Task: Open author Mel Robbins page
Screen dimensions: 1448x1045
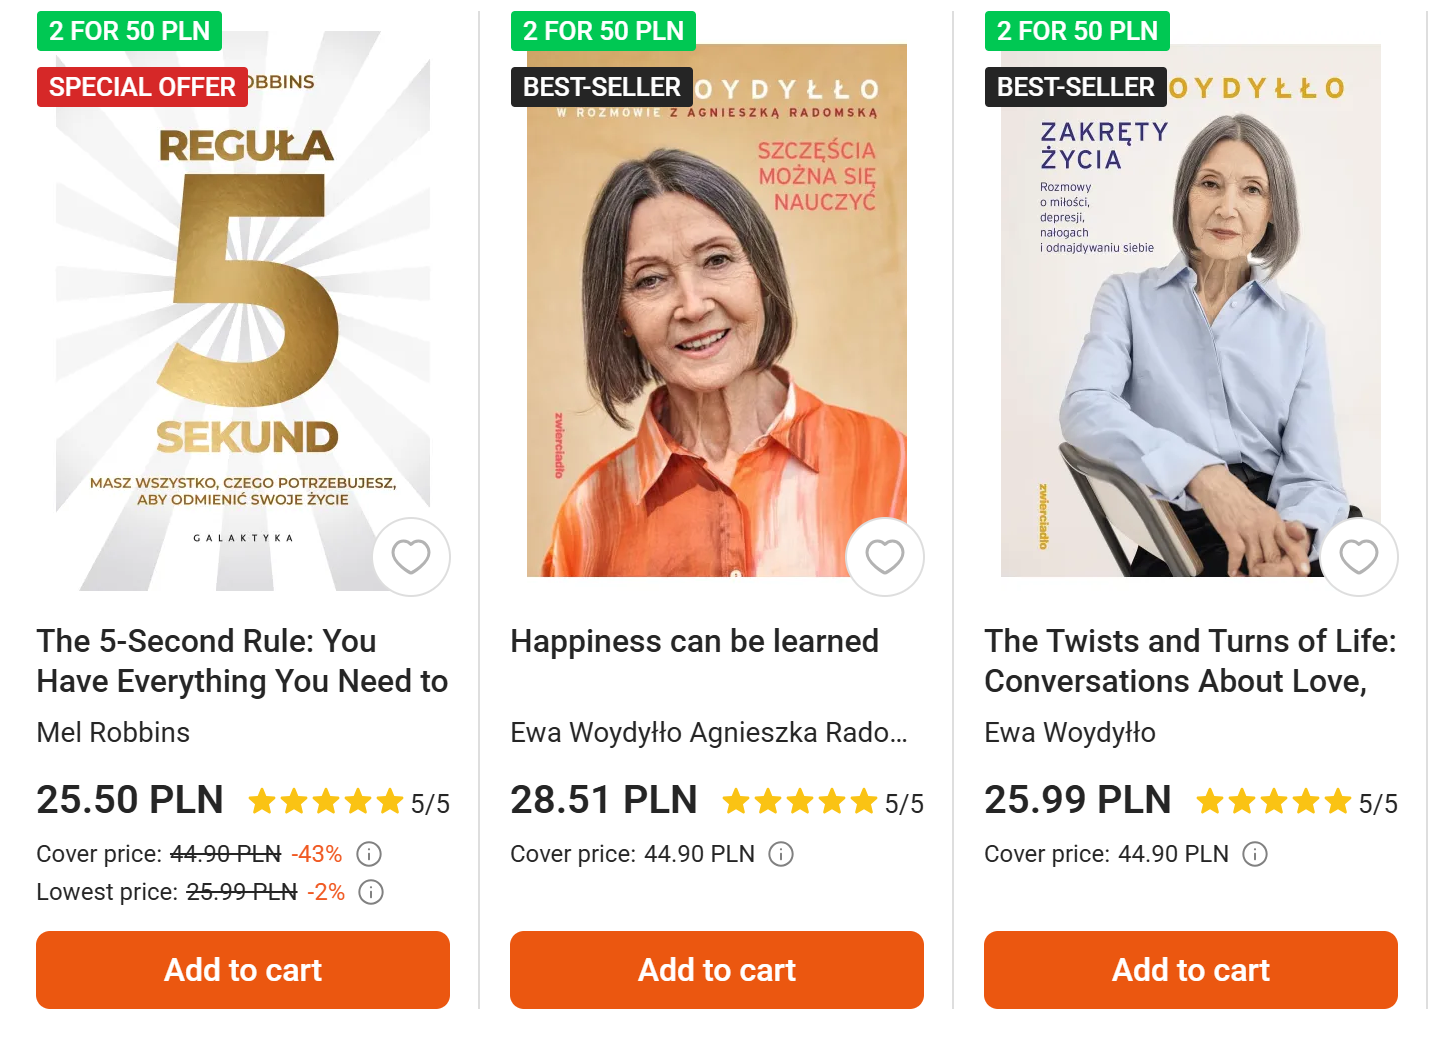Action: (113, 733)
